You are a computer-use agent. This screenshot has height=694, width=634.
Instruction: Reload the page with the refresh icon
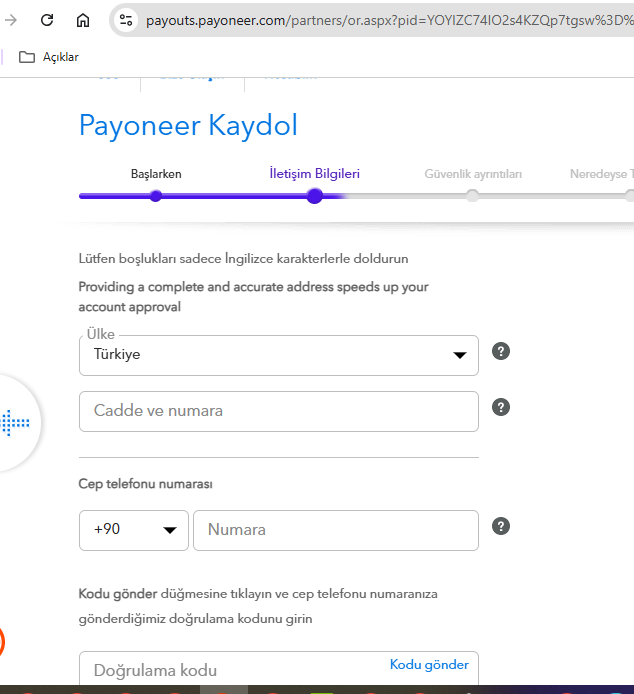pos(47,20)
